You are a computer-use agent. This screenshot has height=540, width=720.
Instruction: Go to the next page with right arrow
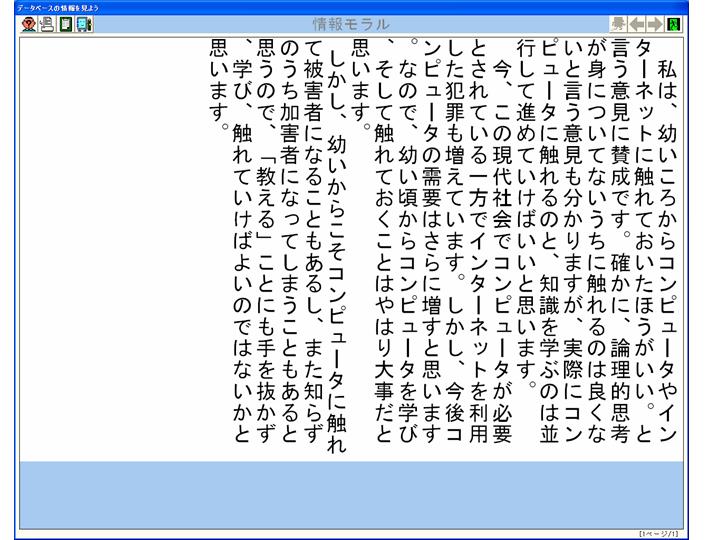coord(656,24)
